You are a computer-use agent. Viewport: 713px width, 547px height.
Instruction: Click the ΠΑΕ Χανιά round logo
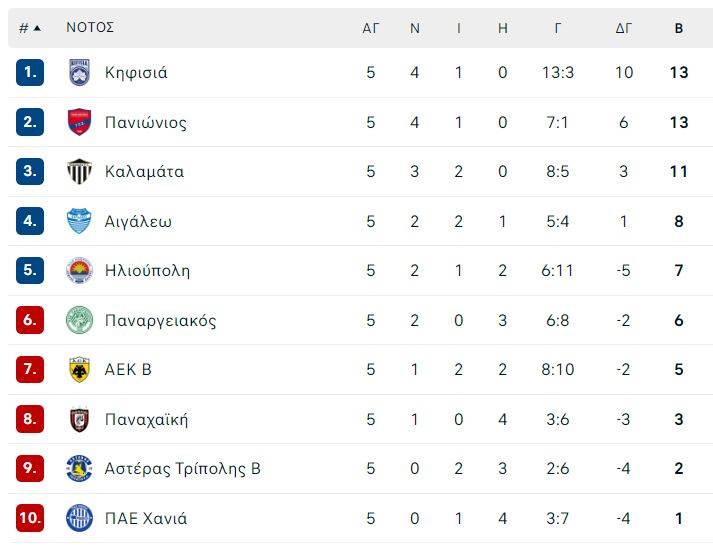(79, 518)
